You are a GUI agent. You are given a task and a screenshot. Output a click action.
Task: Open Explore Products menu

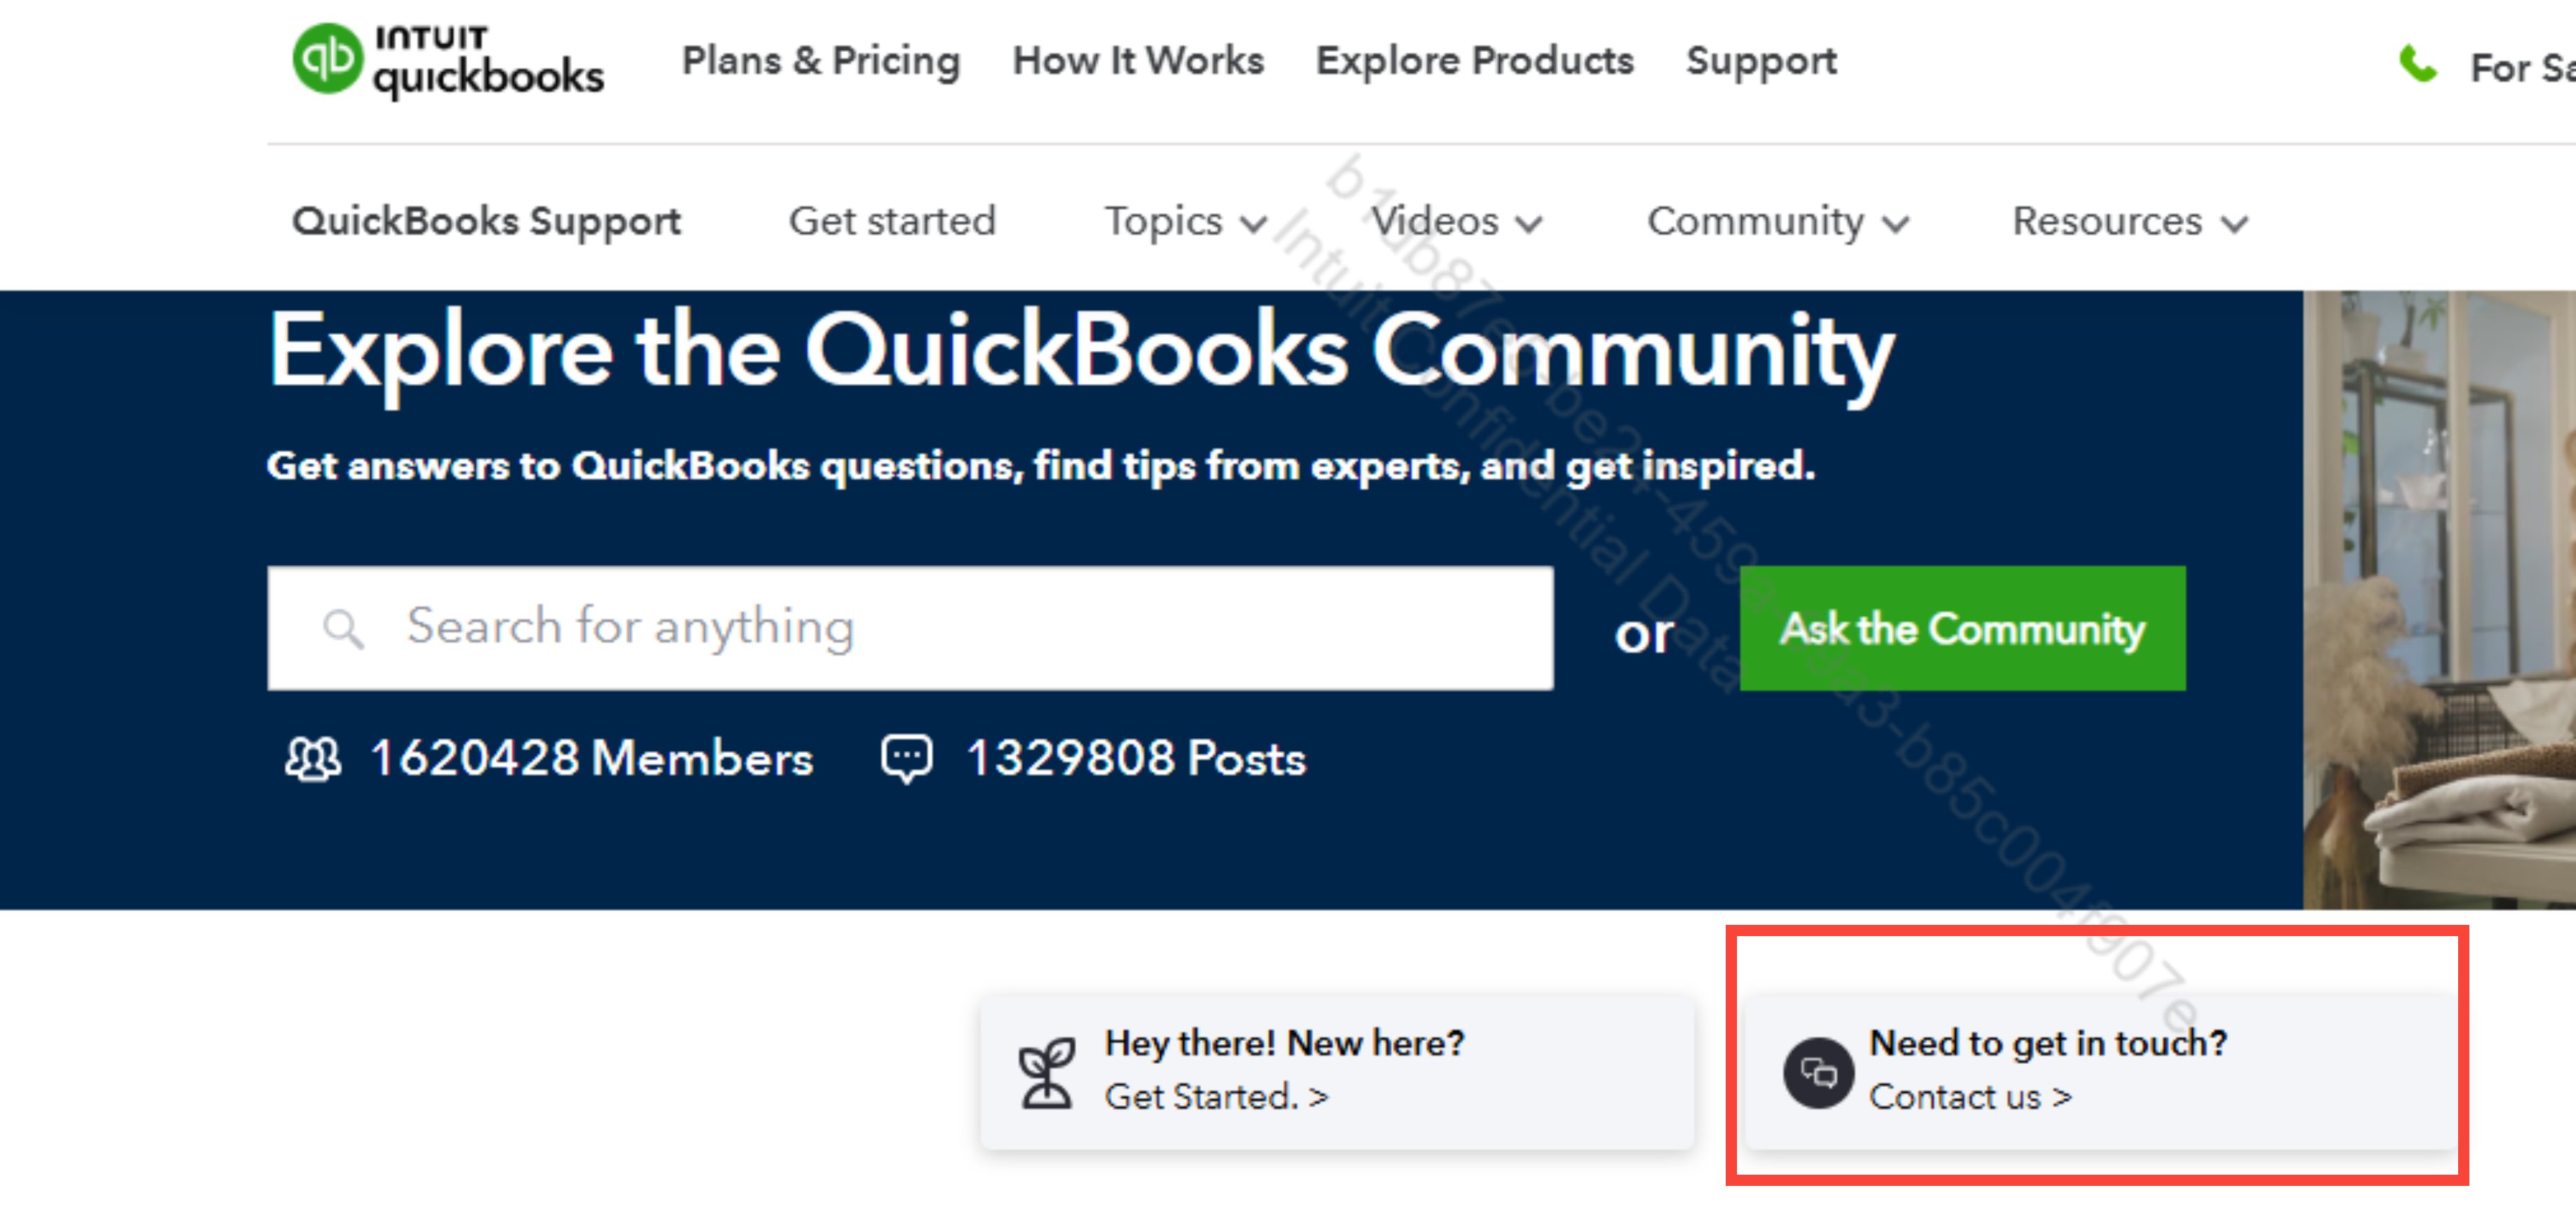(x=1474, y=61)
